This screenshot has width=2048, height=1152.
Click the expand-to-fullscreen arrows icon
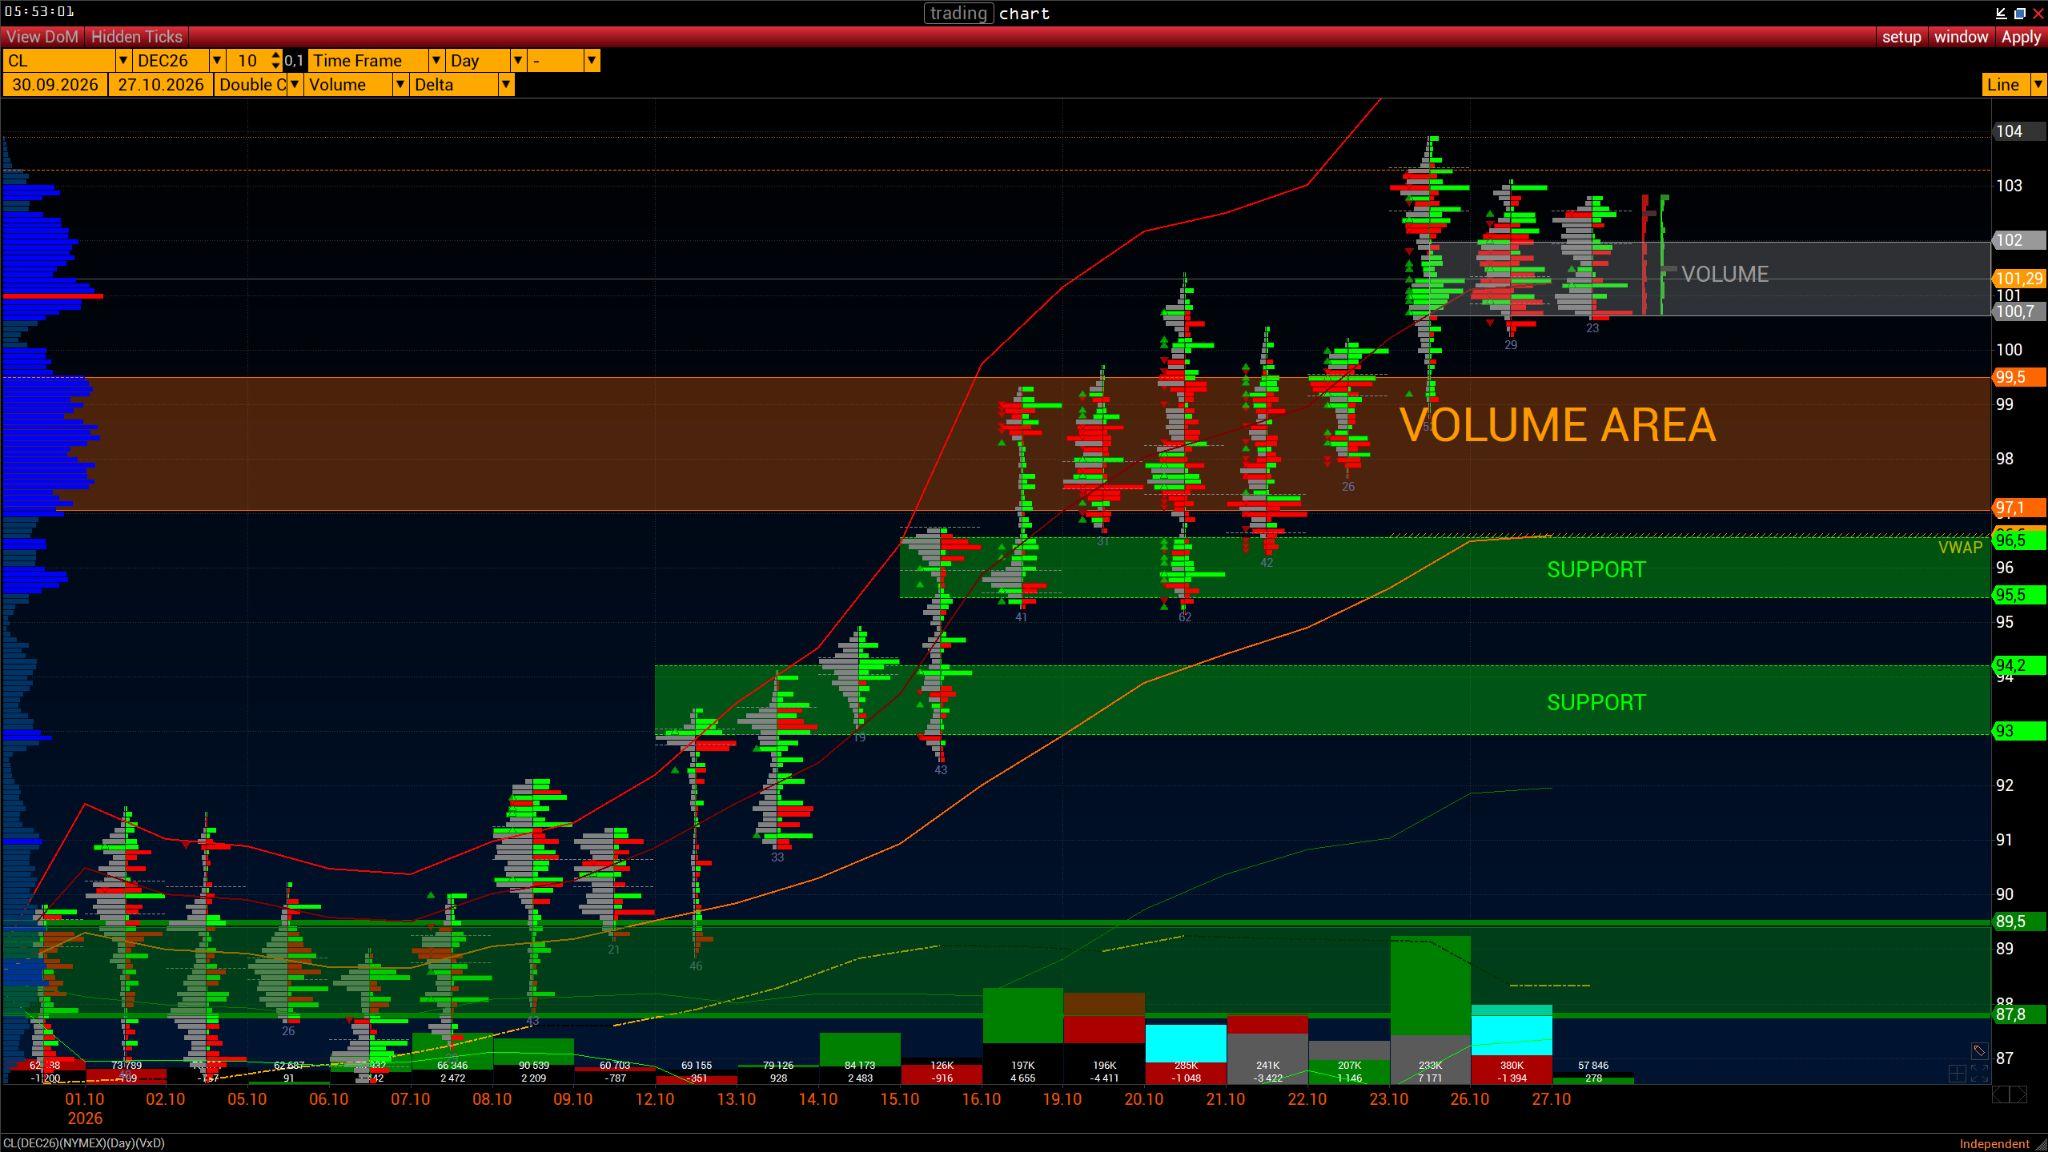click(x=1979, y=1074)
